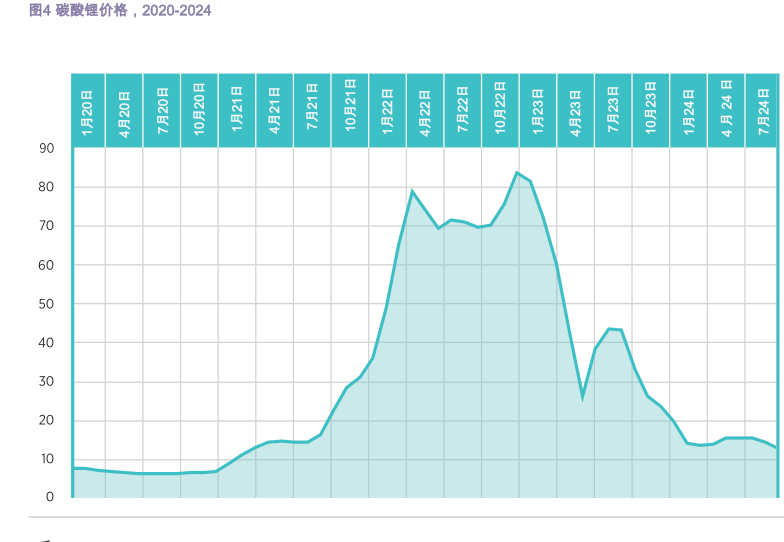Click the 90 label on the y-axis
784x542 pixels.
point(46,148)
